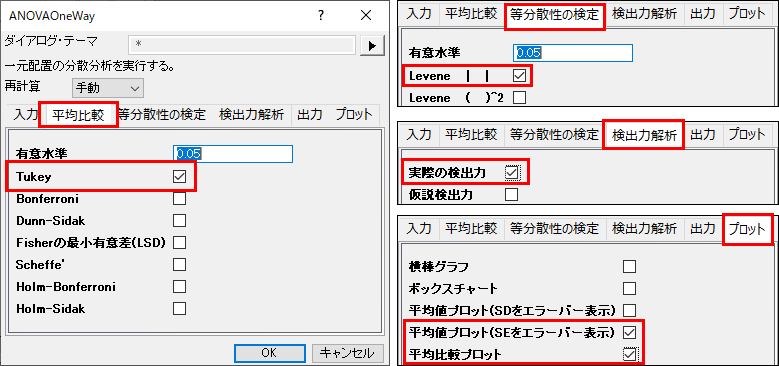This screenshot has height=366, width=779.
Task: Click description text 一元配置の分散分析を実行する。
Action: click(x=89, y=66)
